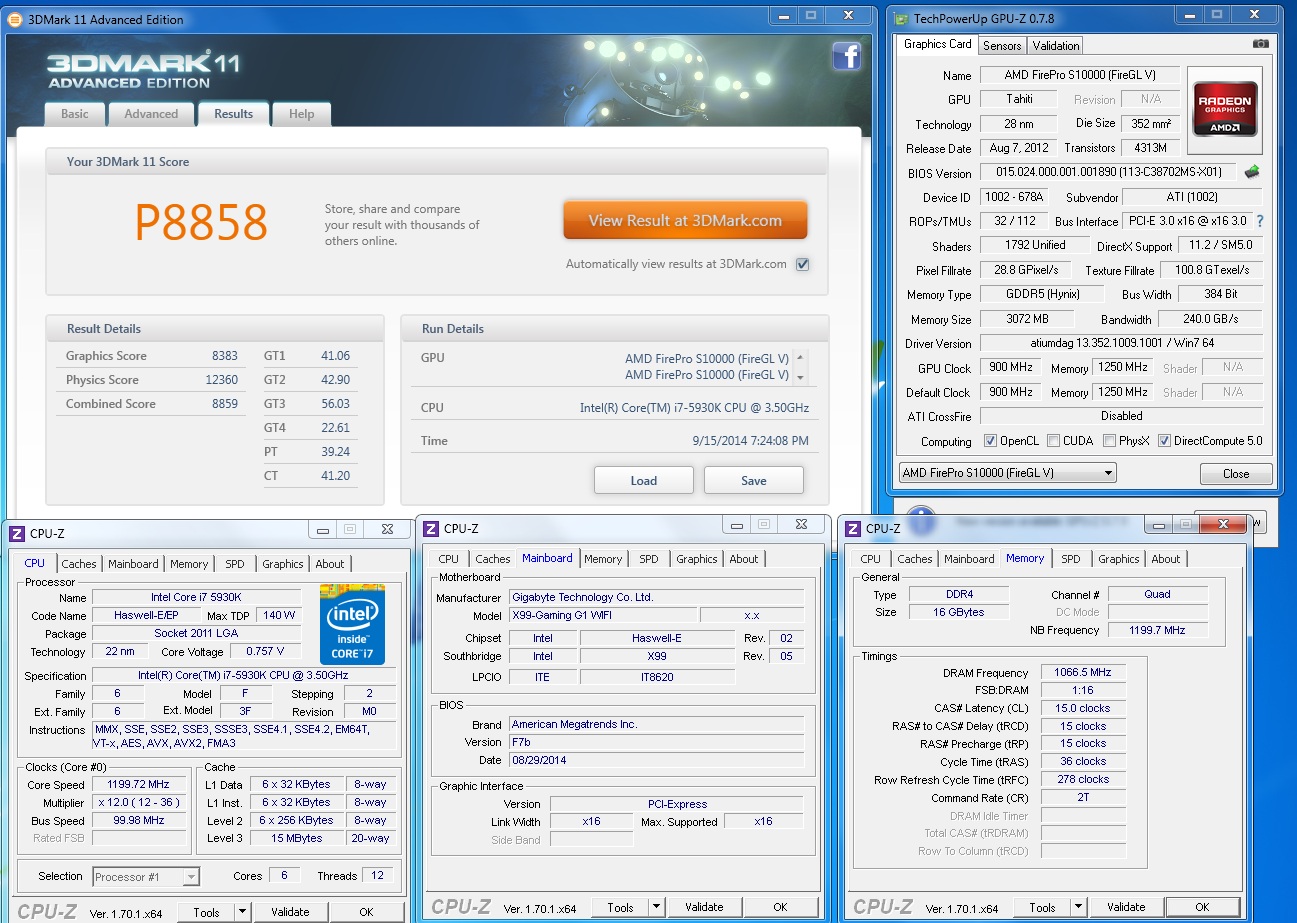Click the CPU-Z icon in the Mainboard window
The width and height of the screenshot is (1297, 923).
(431, 528)
